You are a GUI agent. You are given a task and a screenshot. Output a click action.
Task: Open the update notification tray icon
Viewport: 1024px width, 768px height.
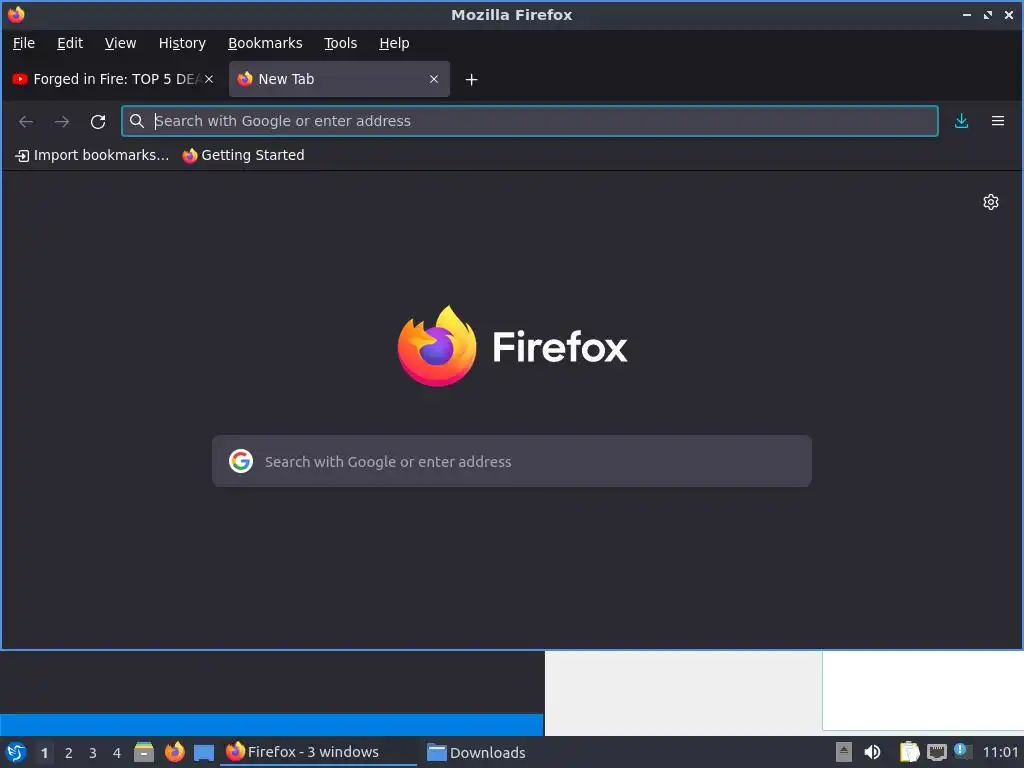tap(962, 751)
